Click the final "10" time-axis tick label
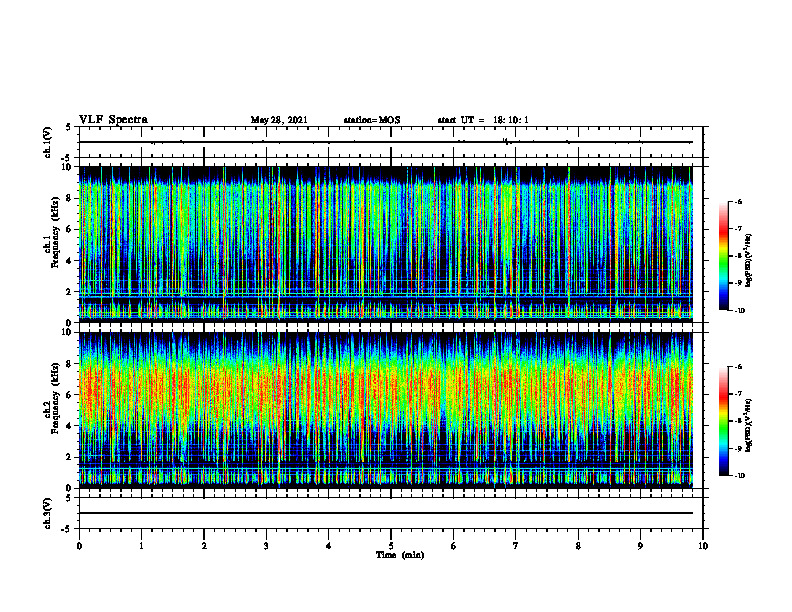Image resolution: width=792 pixels, height=612 pixels. (703, 546)
